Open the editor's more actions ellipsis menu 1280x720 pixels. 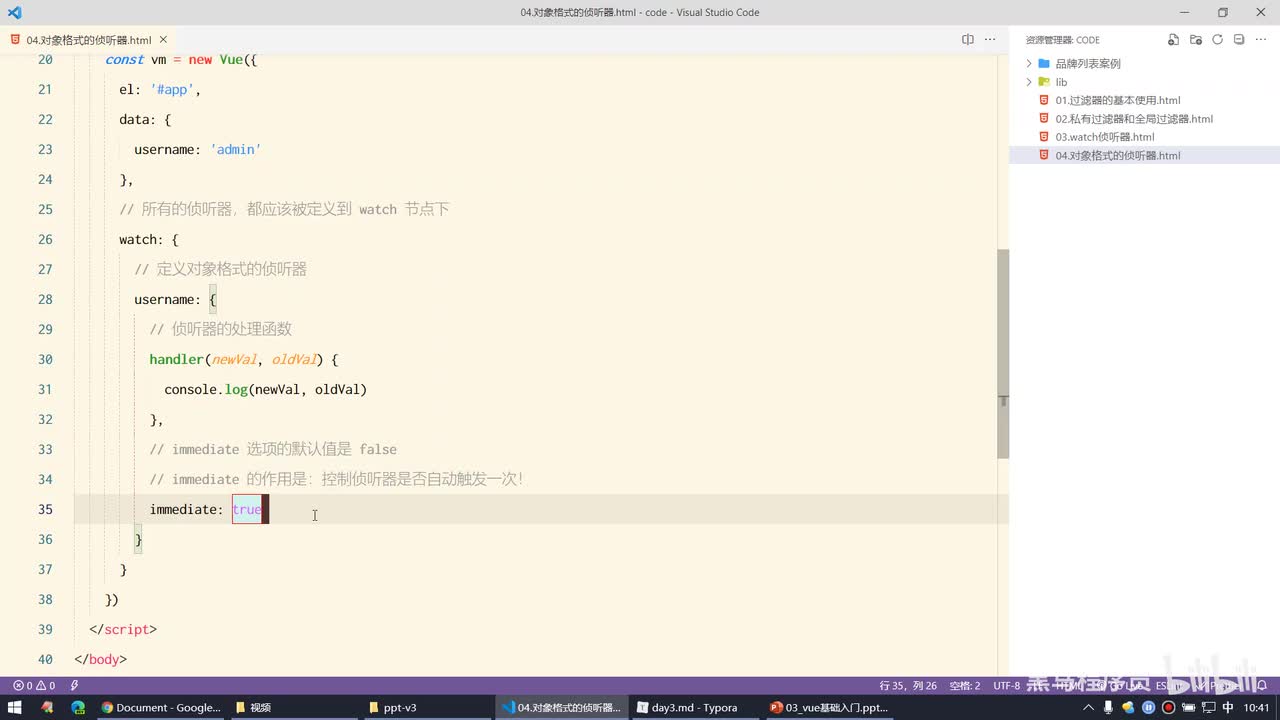(x=990, y=40)
